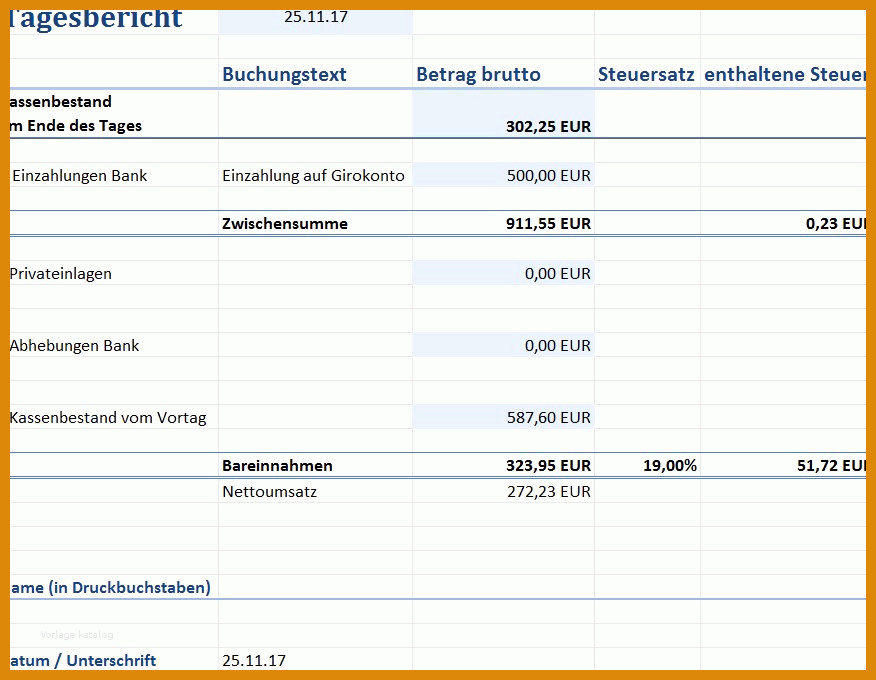Click the Bareinnahmen label cell
876x680 pixels.
coord(277,465)
